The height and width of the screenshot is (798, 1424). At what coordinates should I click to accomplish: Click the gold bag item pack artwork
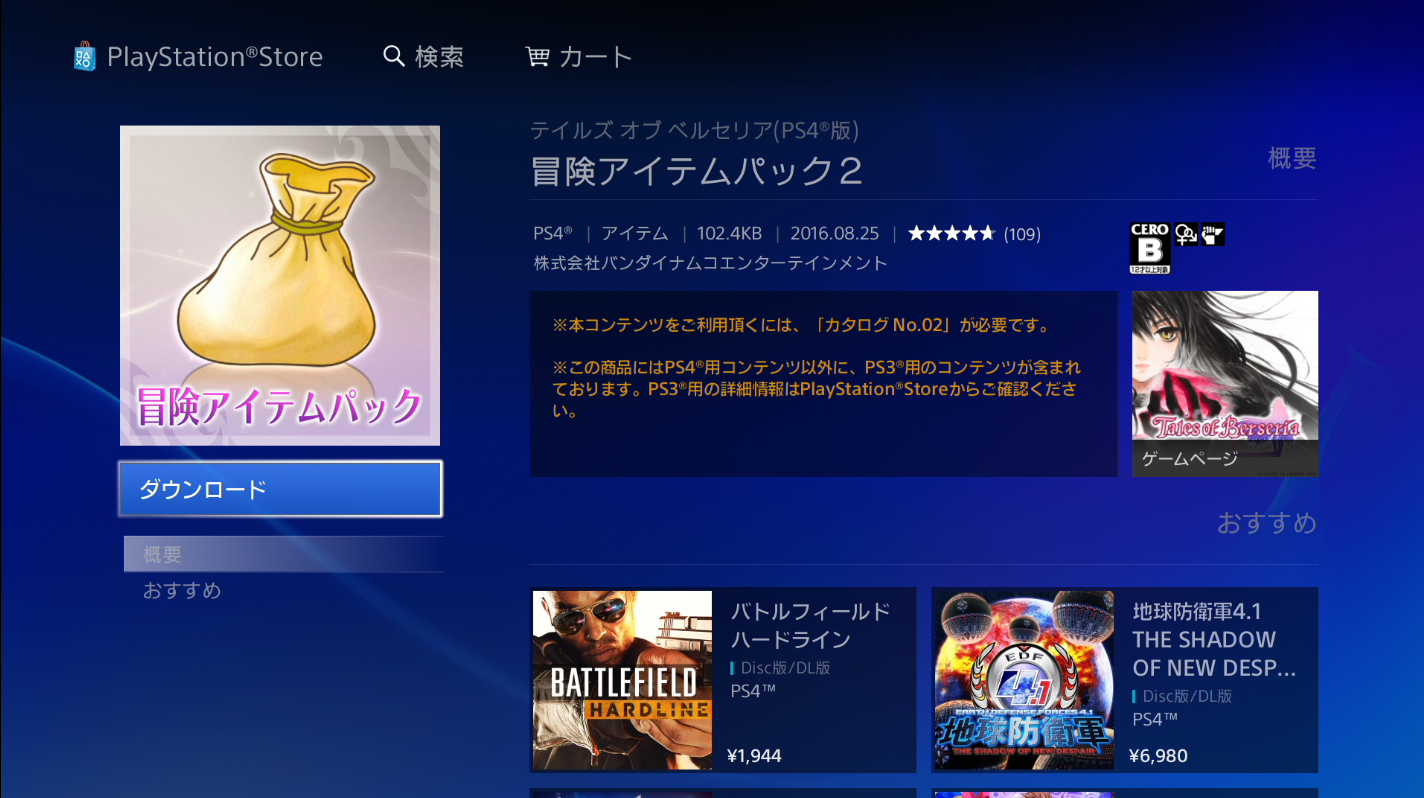(x=280, y=285)
